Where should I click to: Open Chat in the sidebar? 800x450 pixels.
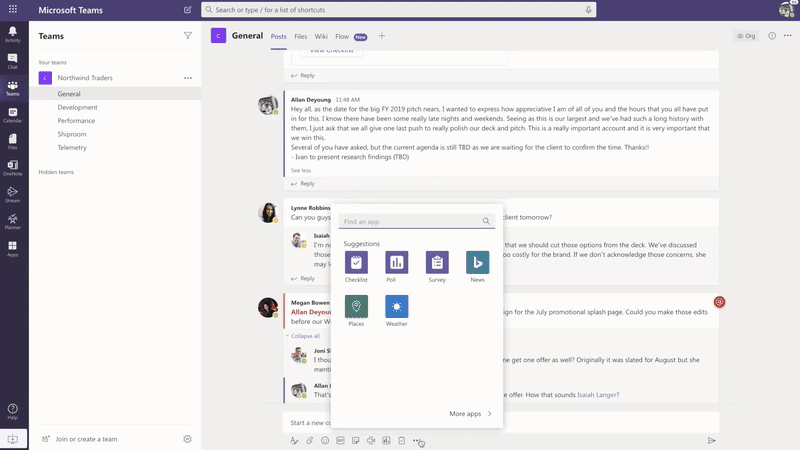coord(13,61)
